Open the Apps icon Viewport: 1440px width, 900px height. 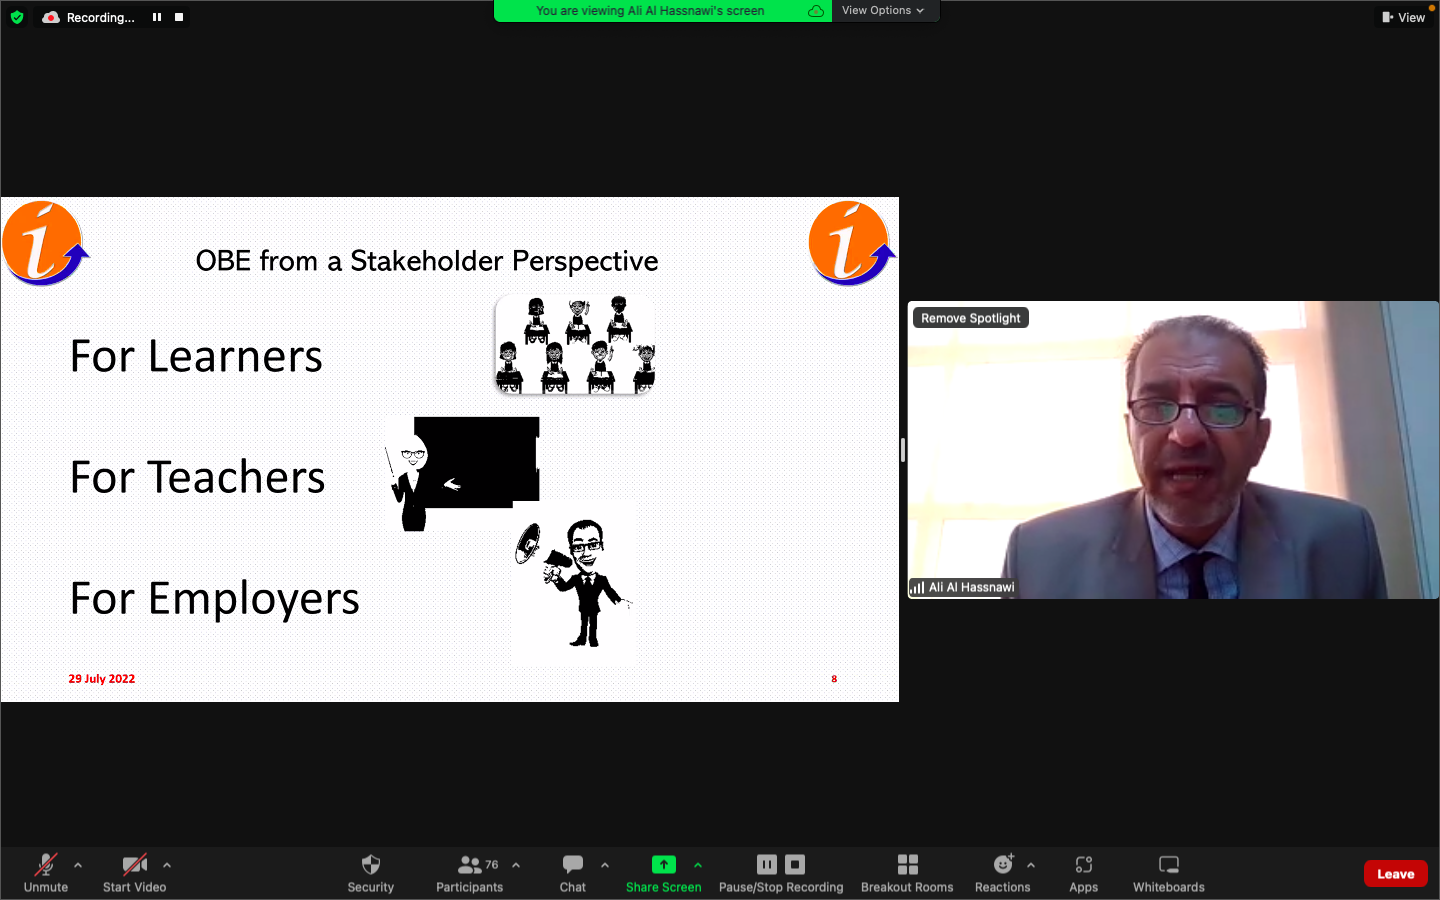tap(1083, 865)
